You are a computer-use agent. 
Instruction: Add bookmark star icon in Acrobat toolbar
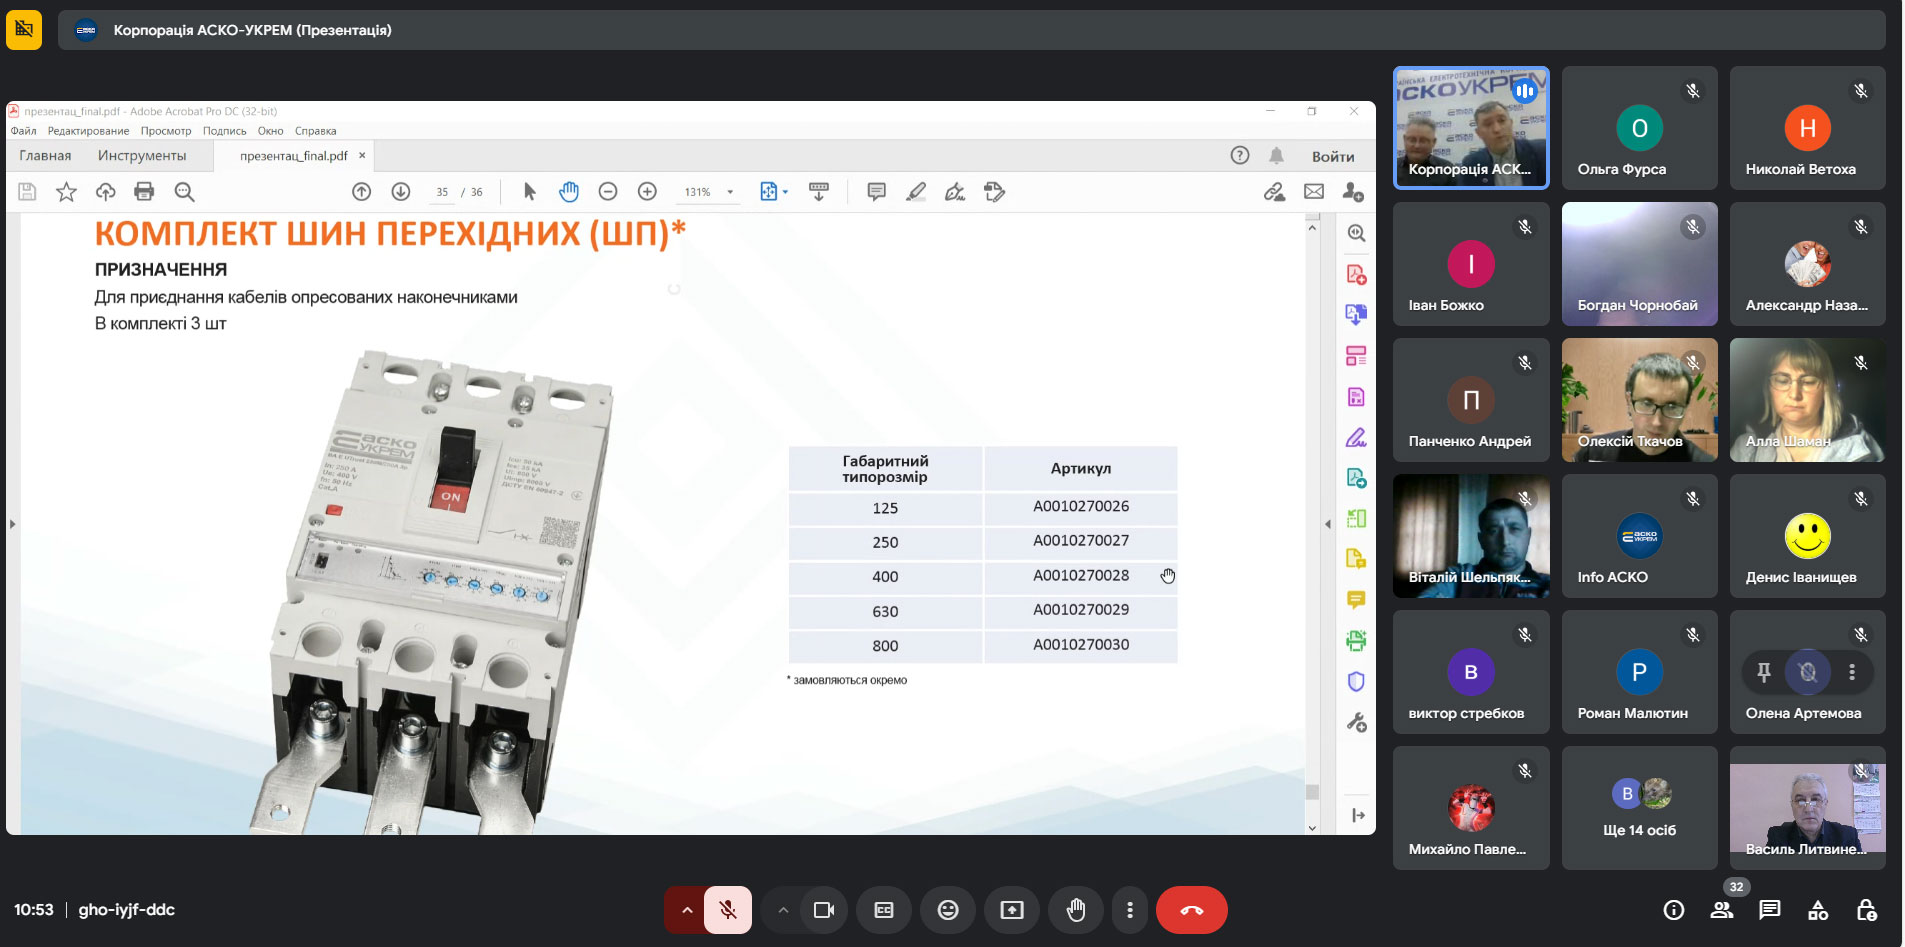coord(66,192)
